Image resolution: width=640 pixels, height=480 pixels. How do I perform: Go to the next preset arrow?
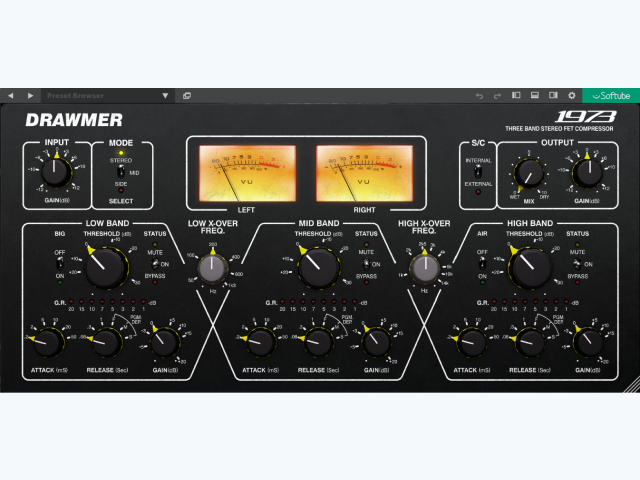tap(30, 96)
